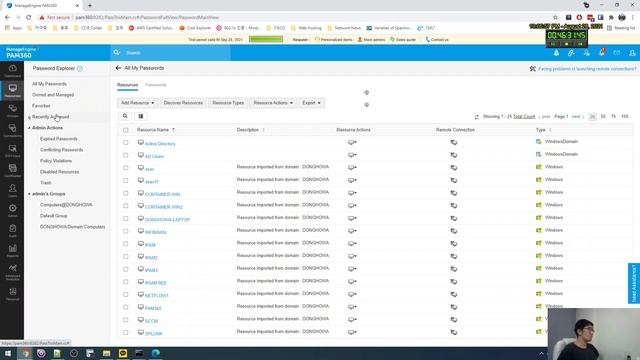Collapse the Admin Actions tree section
This screenshot has width=640, height=360.
pyautogui.click(x=29, y=128)
